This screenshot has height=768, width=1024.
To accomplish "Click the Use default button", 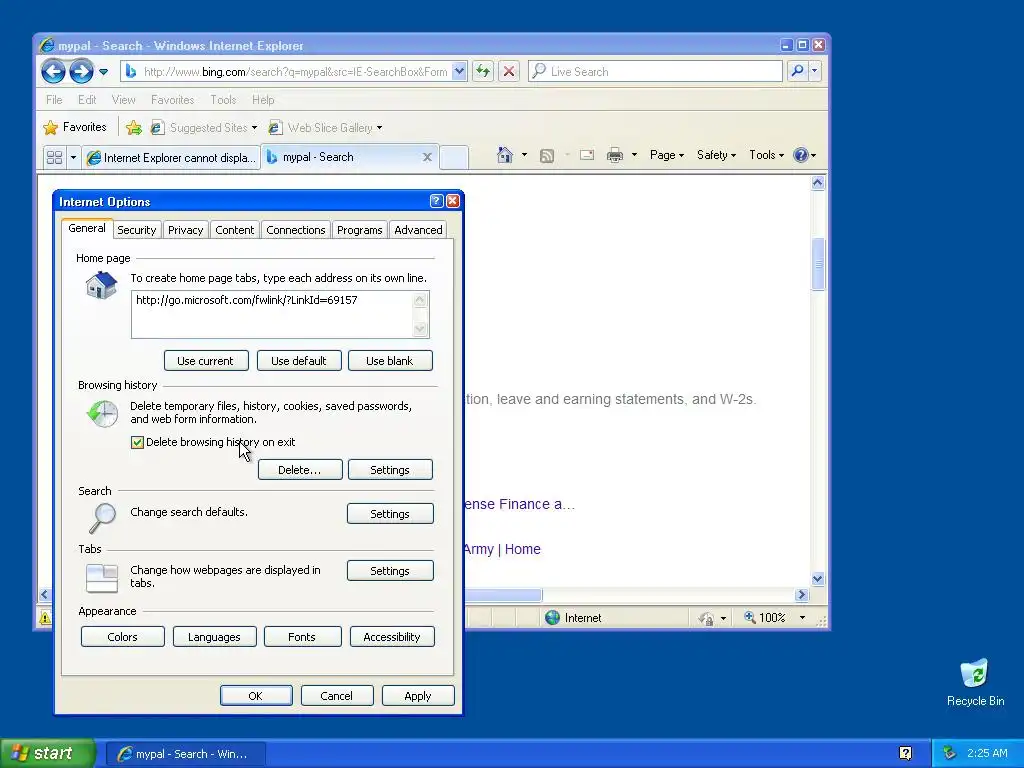I will (x=298, y=360).
